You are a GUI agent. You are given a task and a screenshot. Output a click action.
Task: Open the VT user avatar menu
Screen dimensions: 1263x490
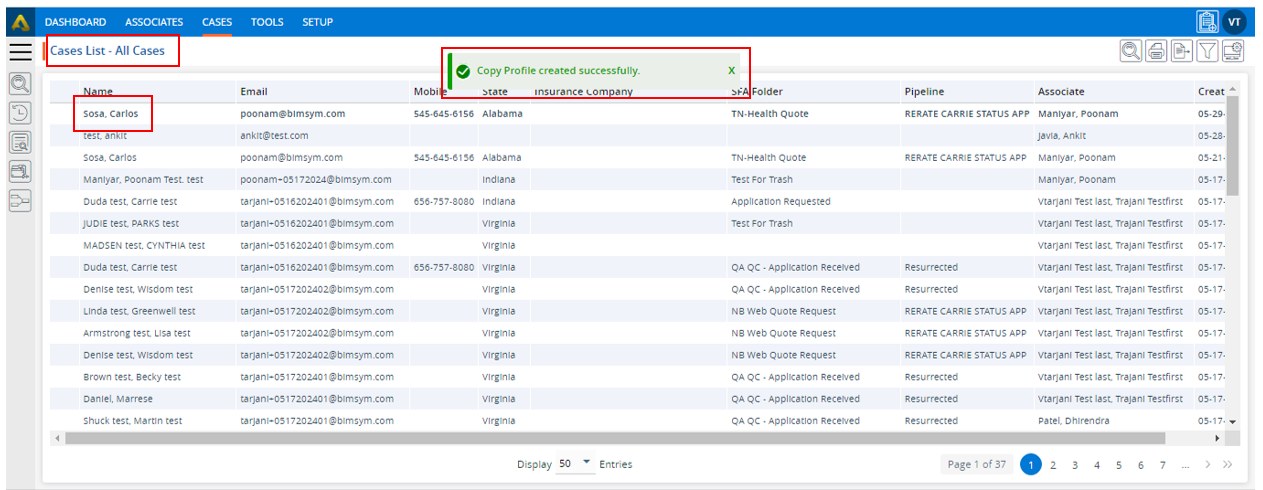pos(1235,22)
